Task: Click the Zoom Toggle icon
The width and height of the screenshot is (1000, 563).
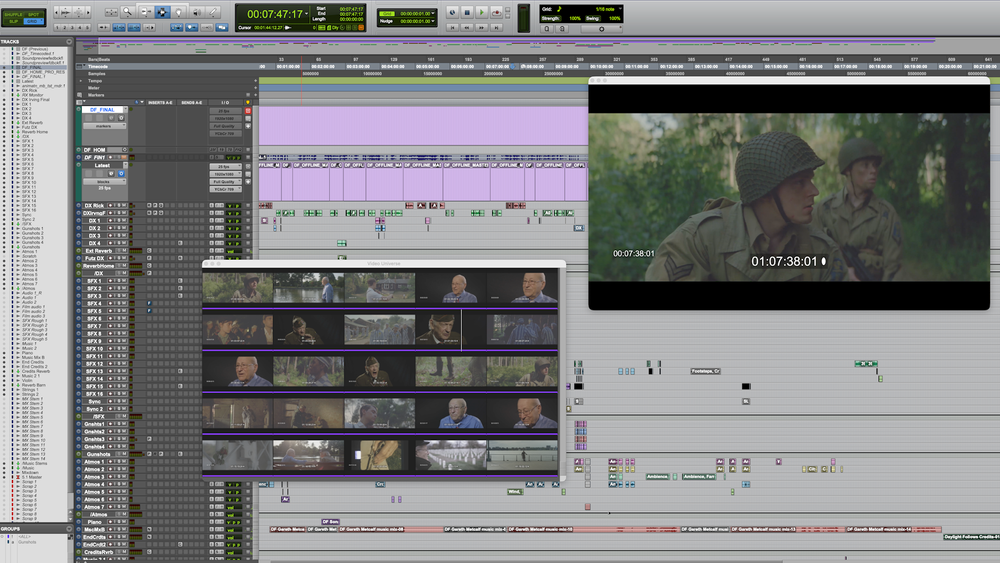Action: point(112,12)
